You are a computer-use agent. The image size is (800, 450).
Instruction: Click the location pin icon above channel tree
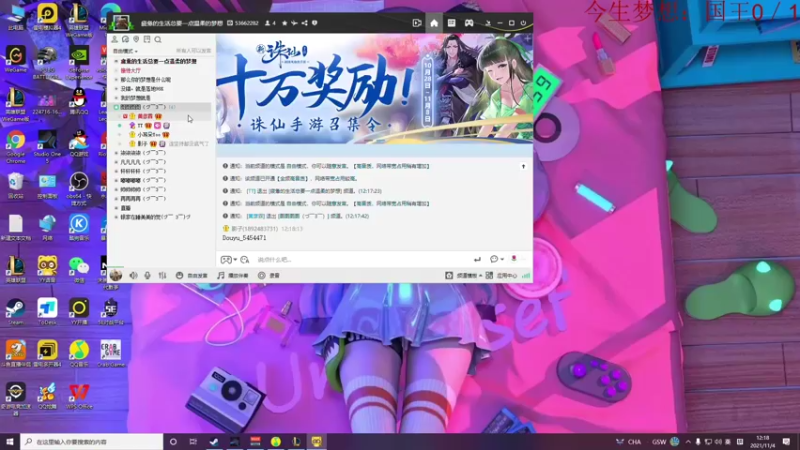[136, 39]
